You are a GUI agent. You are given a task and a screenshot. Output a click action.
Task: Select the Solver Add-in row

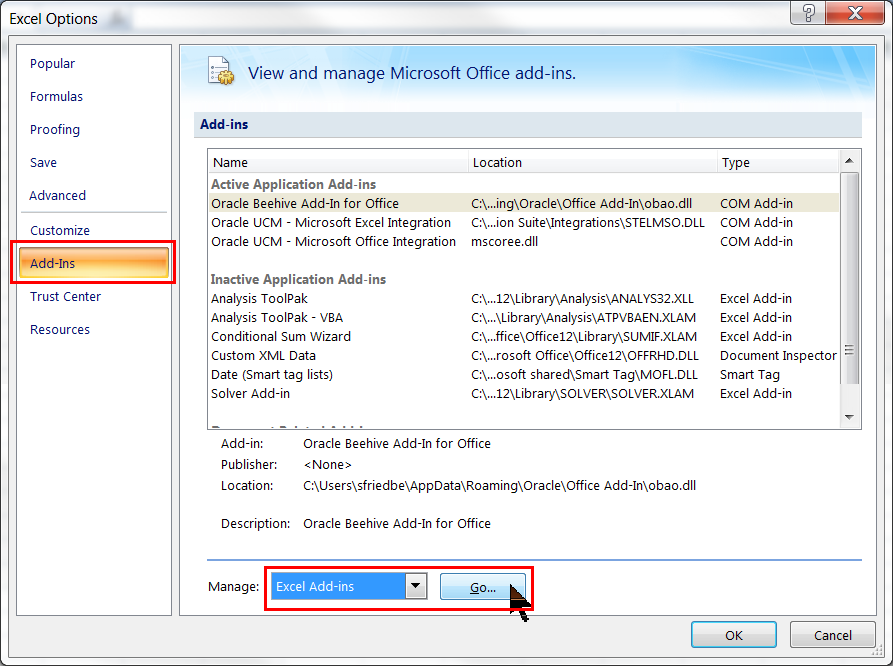251,394
